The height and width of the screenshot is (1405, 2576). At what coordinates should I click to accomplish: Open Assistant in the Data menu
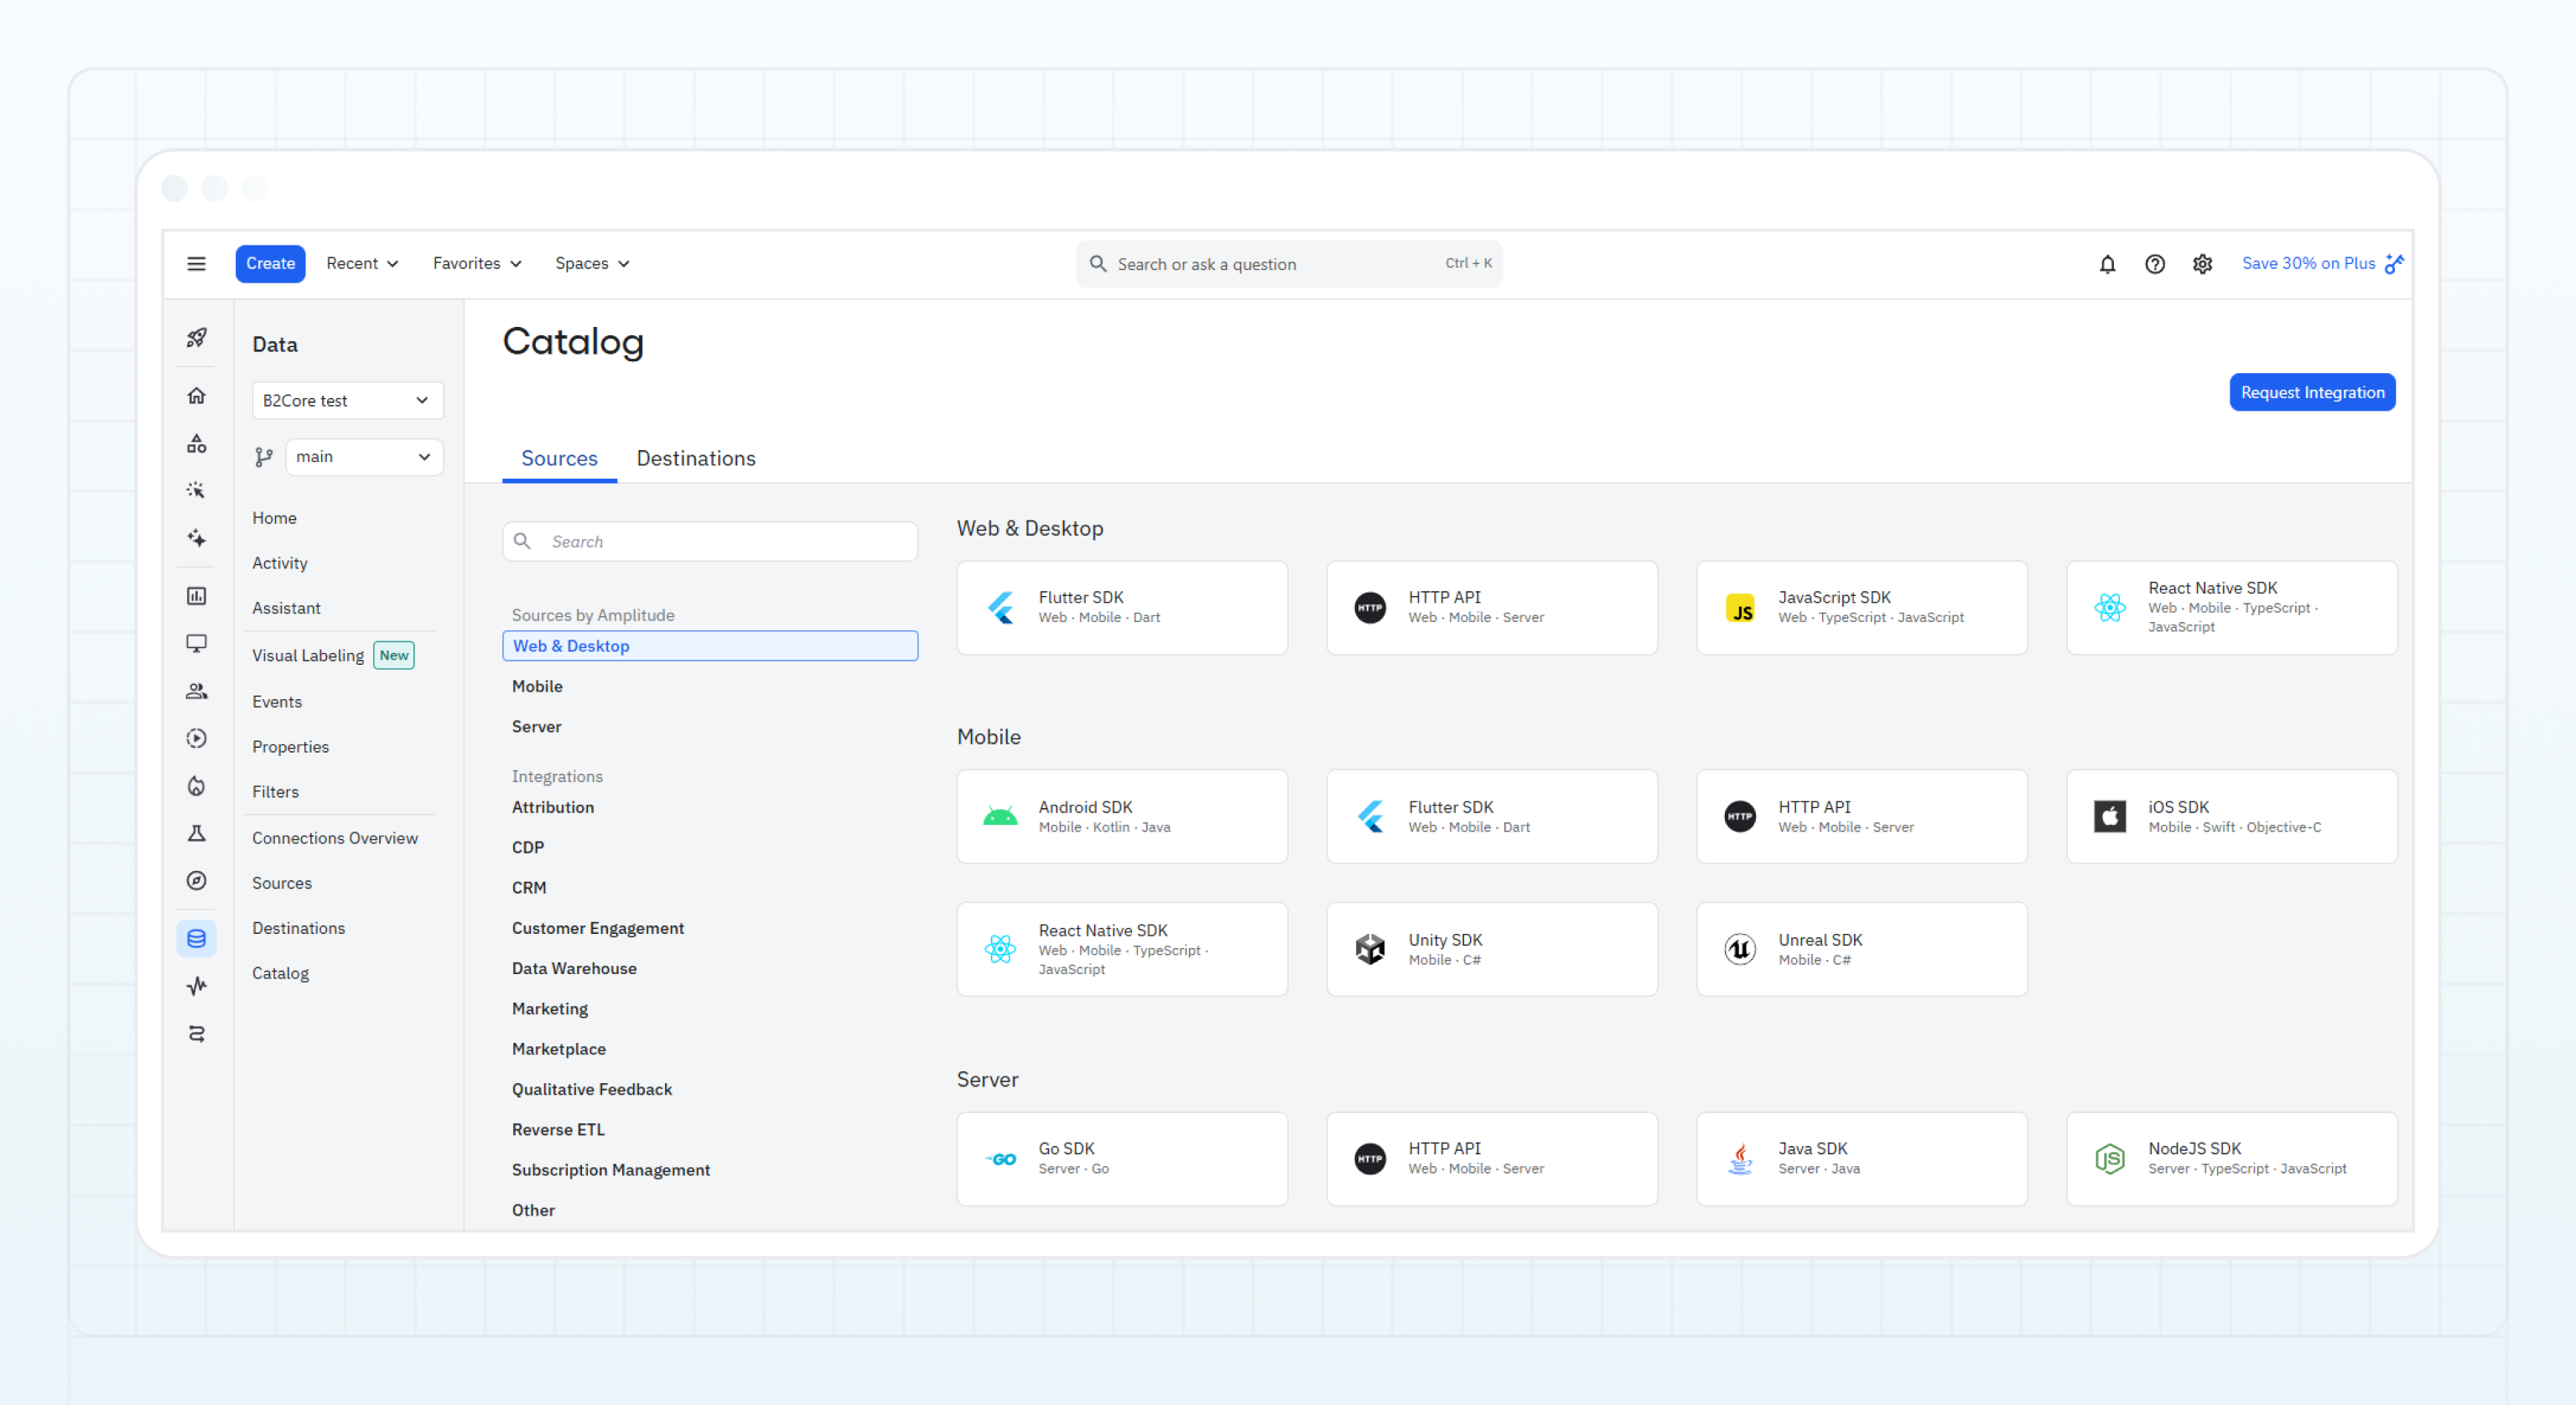pyautogui.click(x=286, y=608)
